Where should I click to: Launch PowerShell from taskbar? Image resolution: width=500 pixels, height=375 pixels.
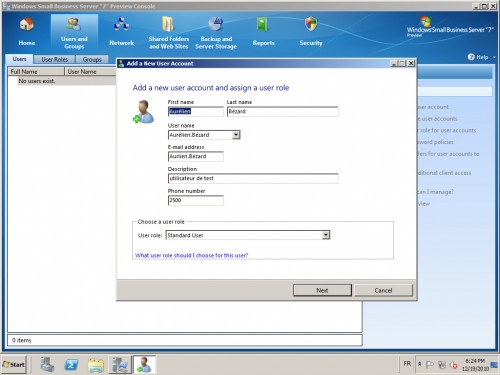tap(71, 364)
